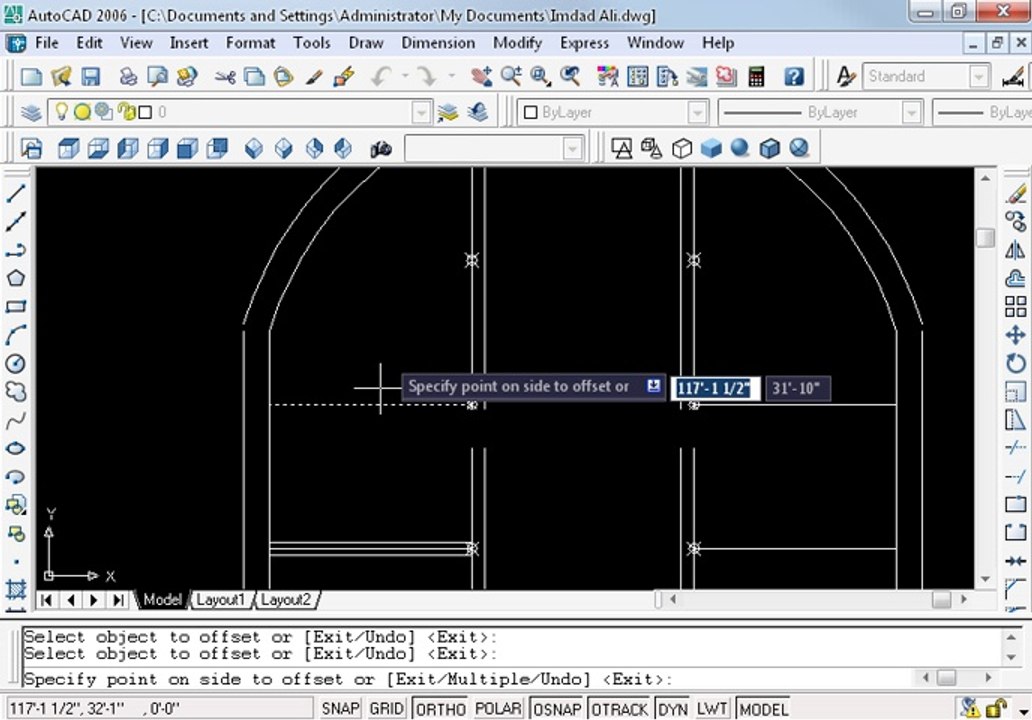Toggle ORTHO mode in status bar
This screenshot has height=720, width=1032.
pyautogui.click(x=440, y=709)
